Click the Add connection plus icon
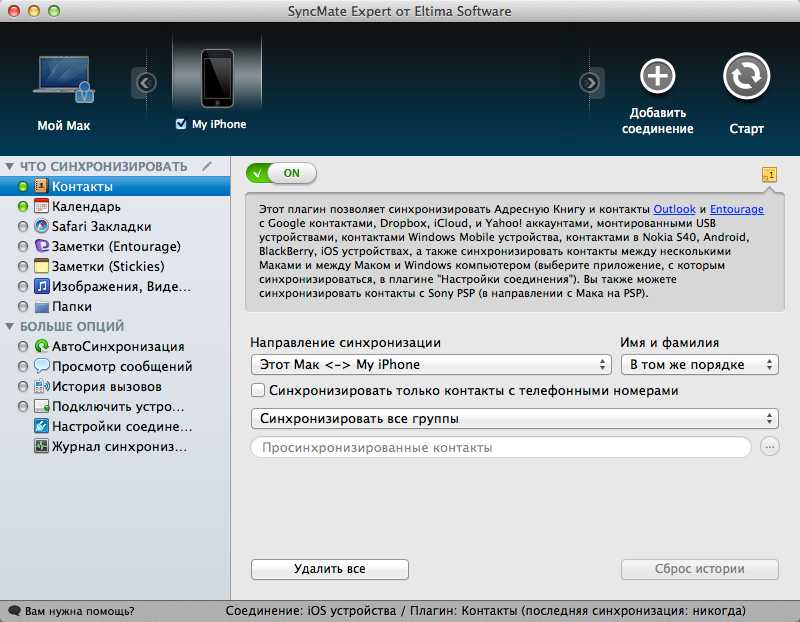The width and height of the screenshot is (800, 622). click(658, 76)
